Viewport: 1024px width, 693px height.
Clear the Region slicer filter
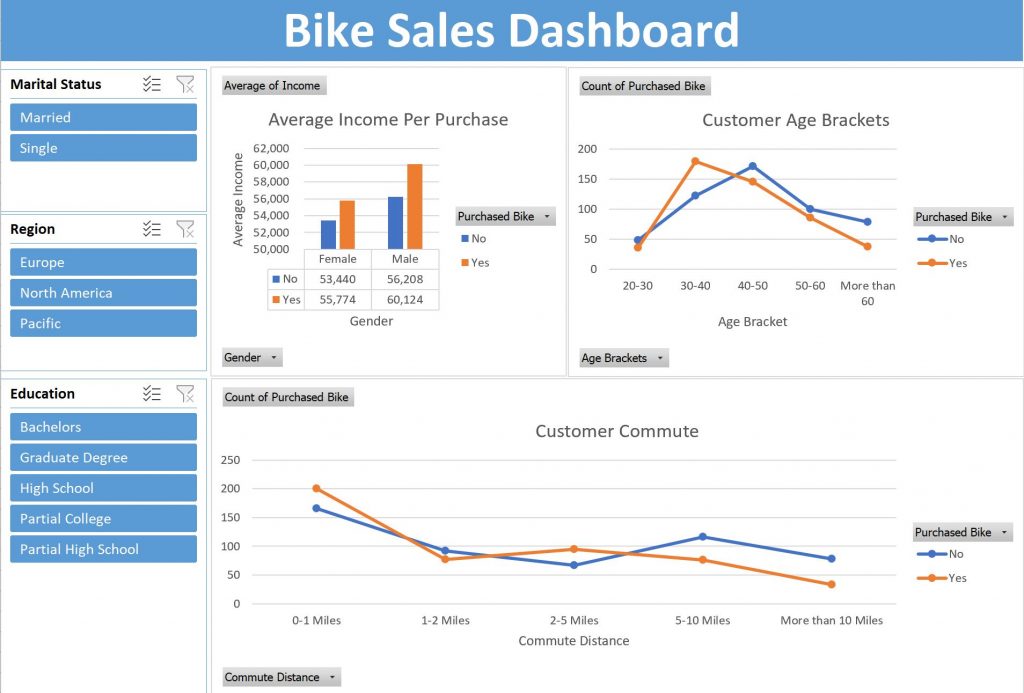(185, 230)
